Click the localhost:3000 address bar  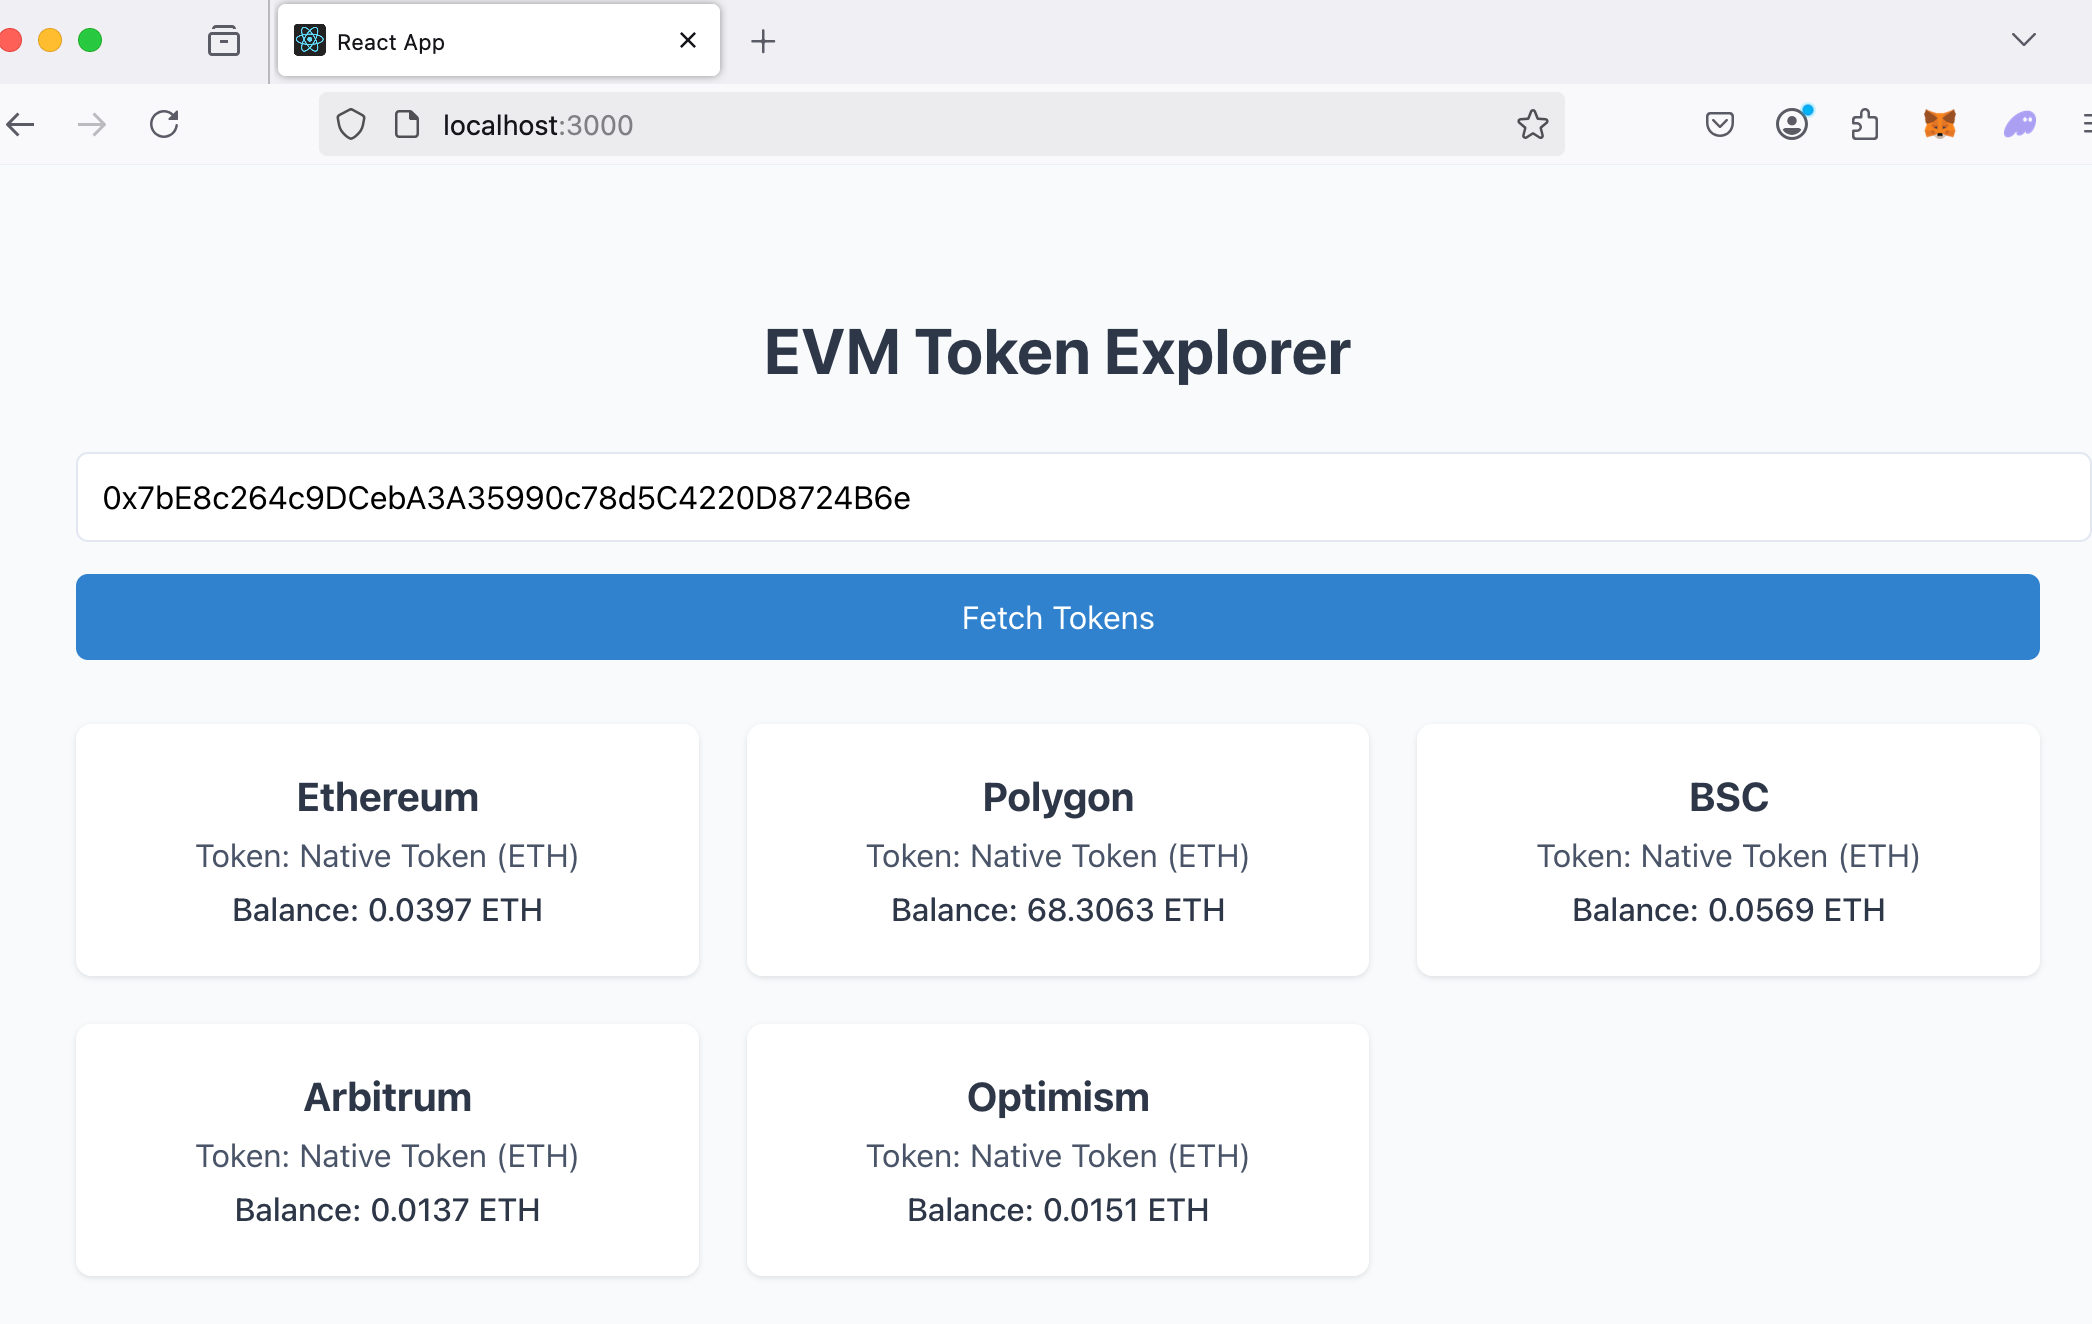point(941,125)
